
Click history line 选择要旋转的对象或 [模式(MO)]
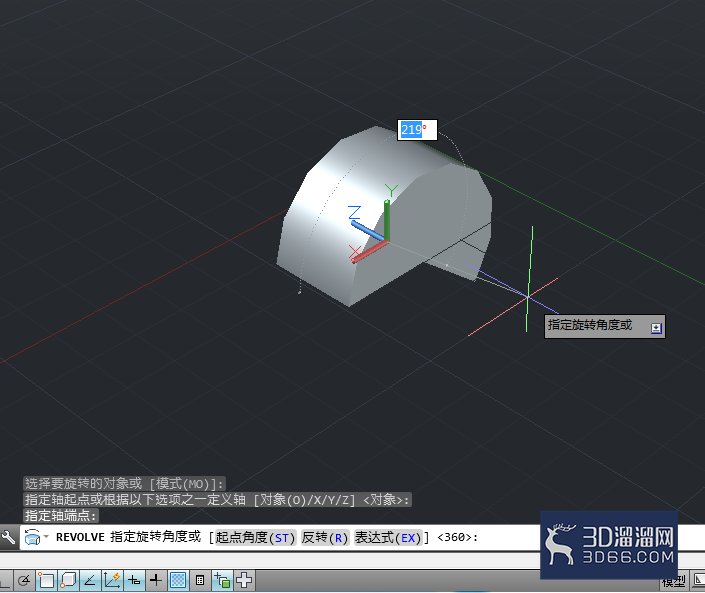coord(124,484)
